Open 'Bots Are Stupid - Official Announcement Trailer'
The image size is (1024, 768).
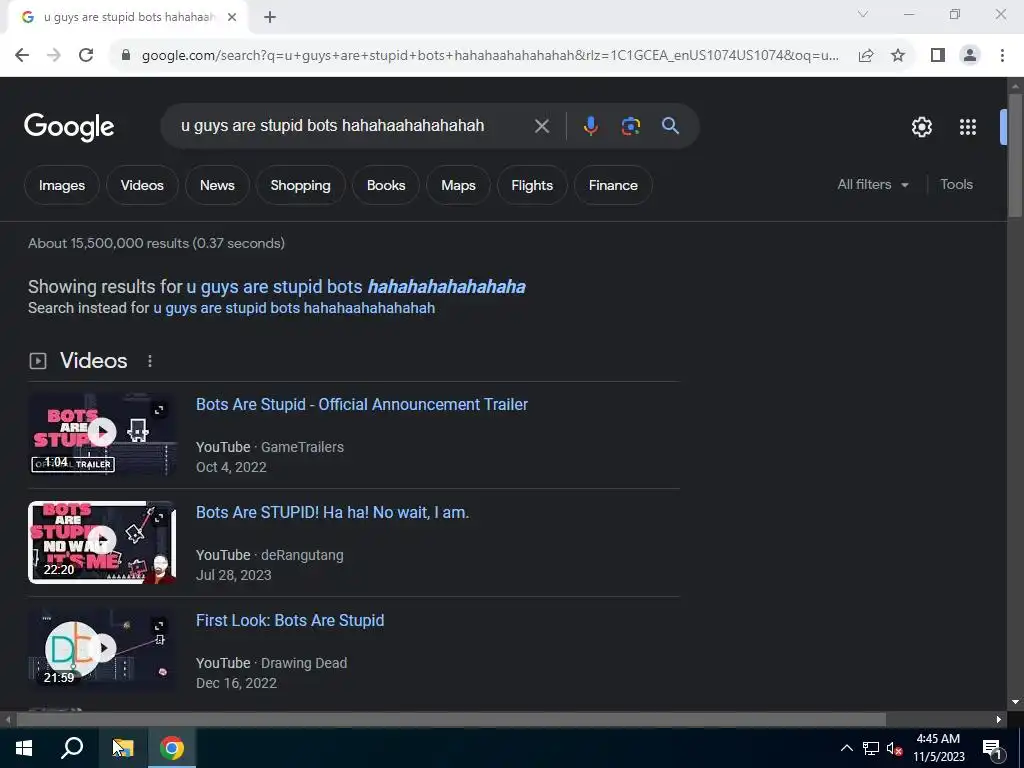(x=362, y=404)
